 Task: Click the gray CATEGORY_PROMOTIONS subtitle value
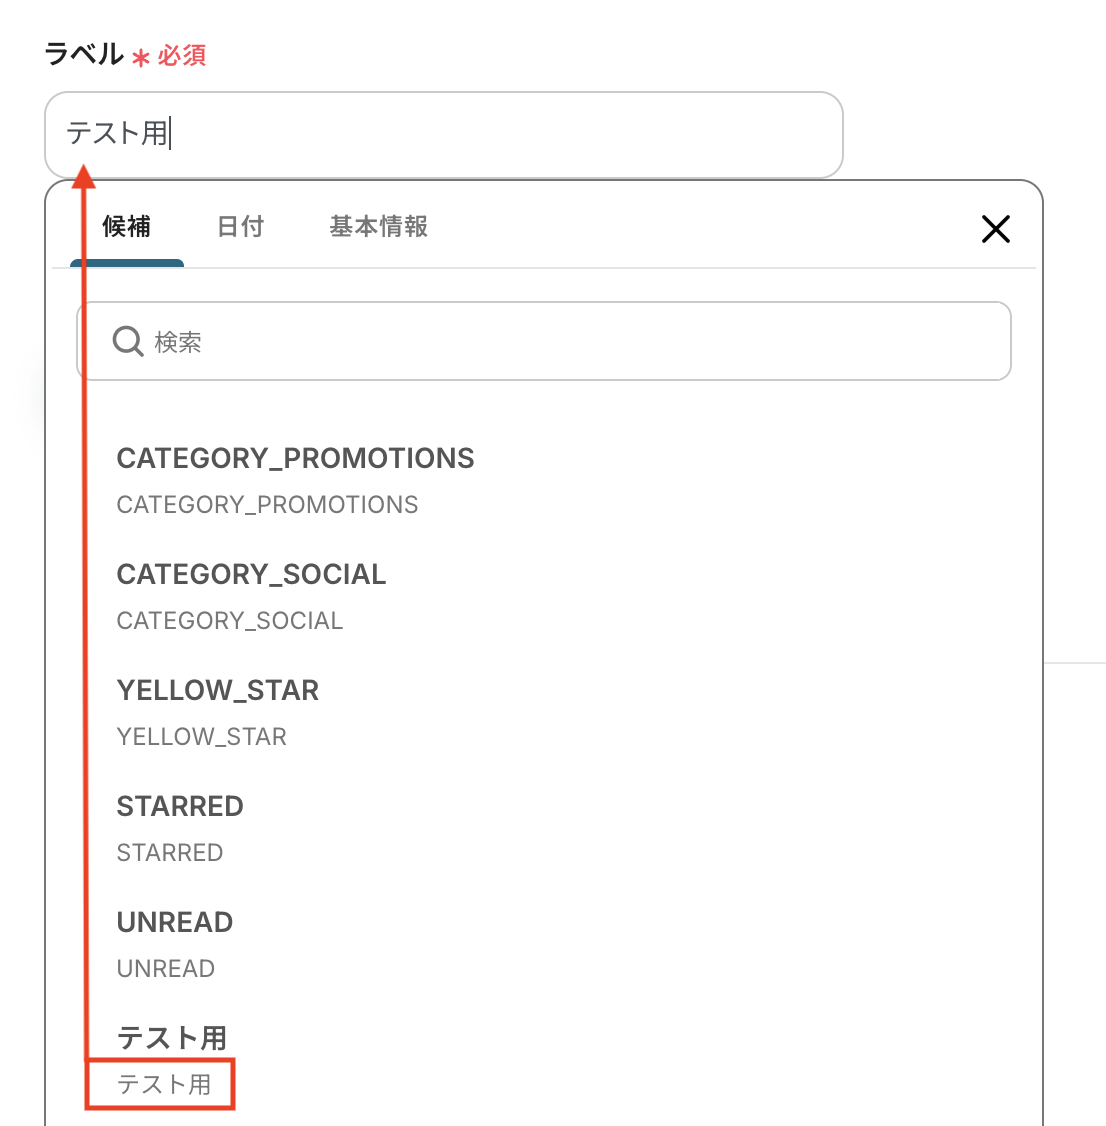click(x=267, y=504)
